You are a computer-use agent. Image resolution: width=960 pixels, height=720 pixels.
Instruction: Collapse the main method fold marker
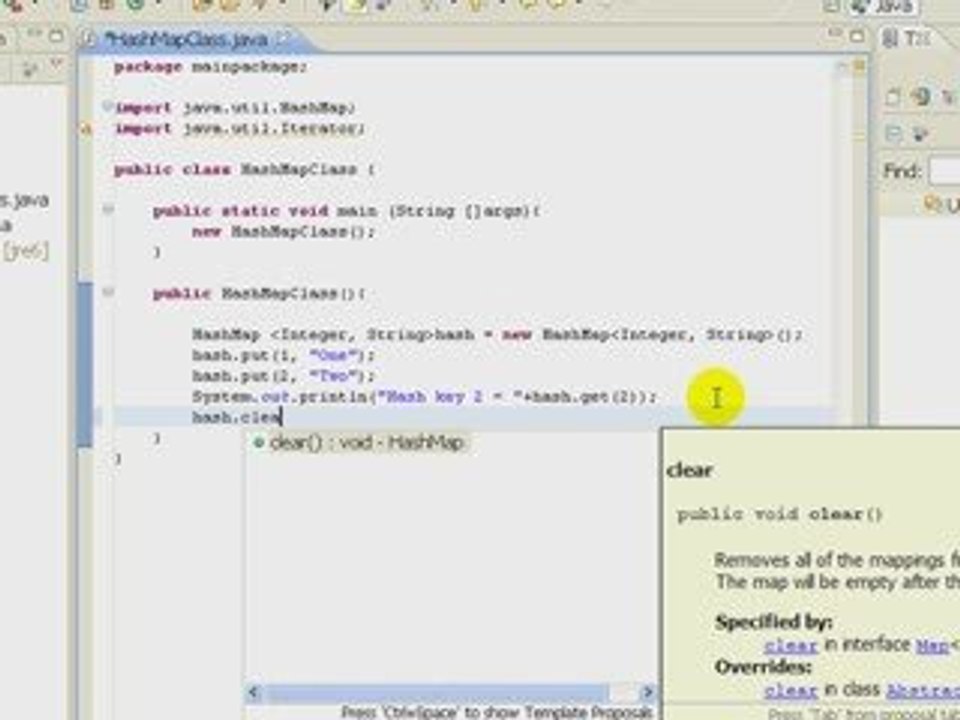coord(108,210)
